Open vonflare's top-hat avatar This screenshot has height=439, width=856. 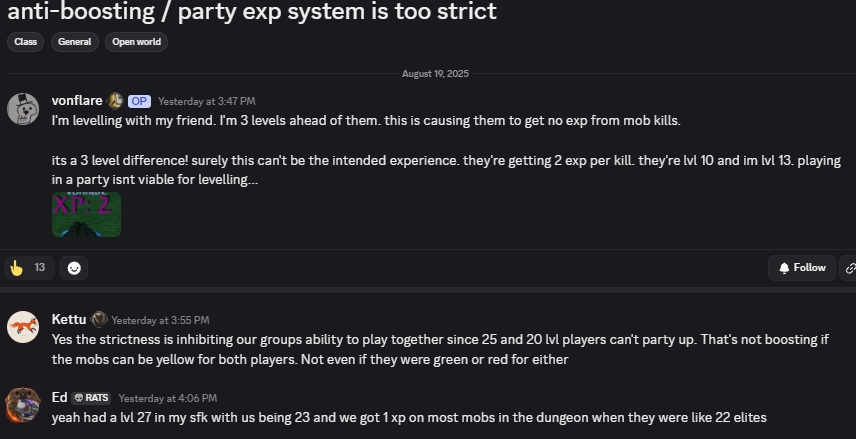[23, 109]
